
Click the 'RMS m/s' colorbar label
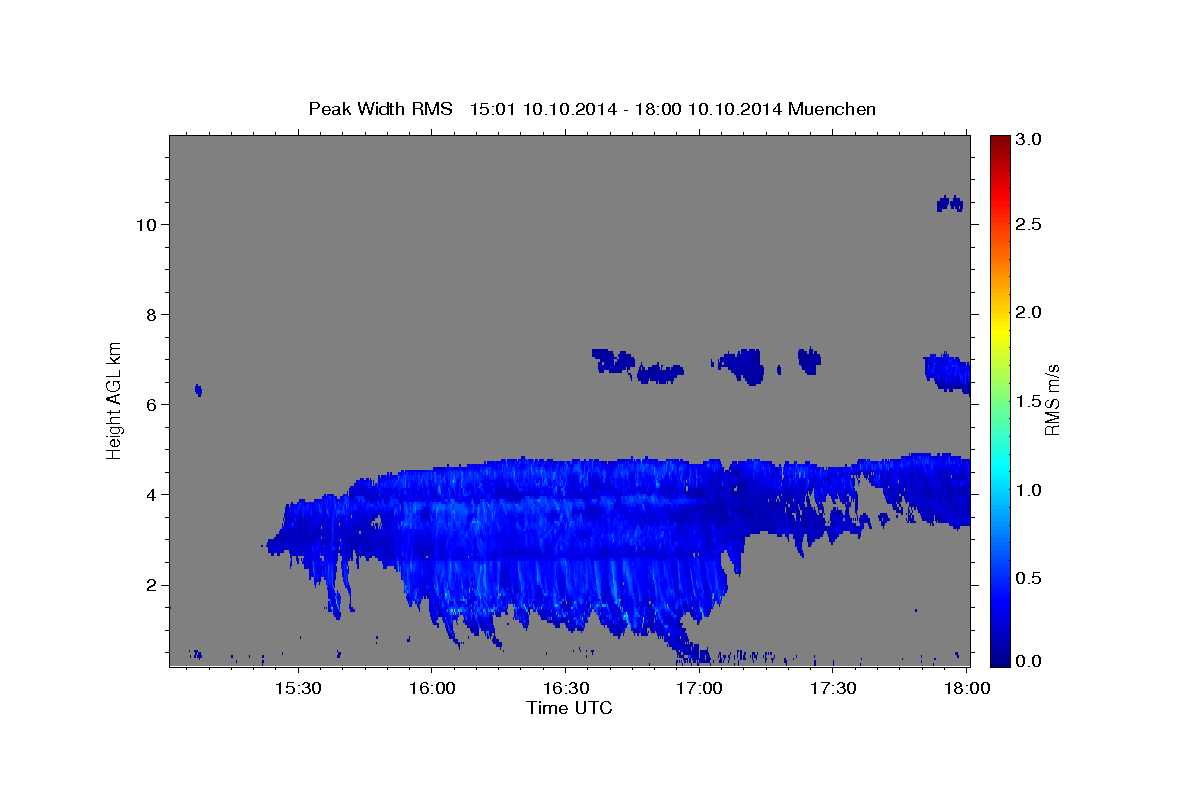click(1051, 400)
